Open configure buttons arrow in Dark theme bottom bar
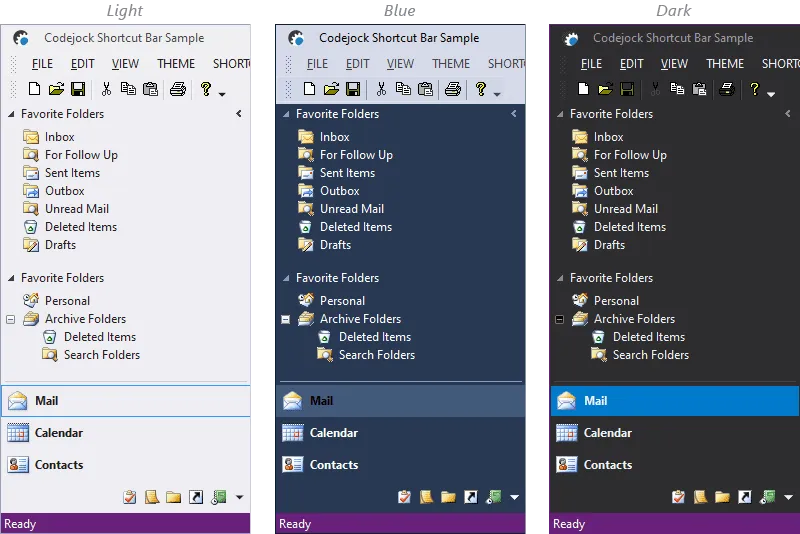Screen dimensions: 800x534 tap(788, 497)
